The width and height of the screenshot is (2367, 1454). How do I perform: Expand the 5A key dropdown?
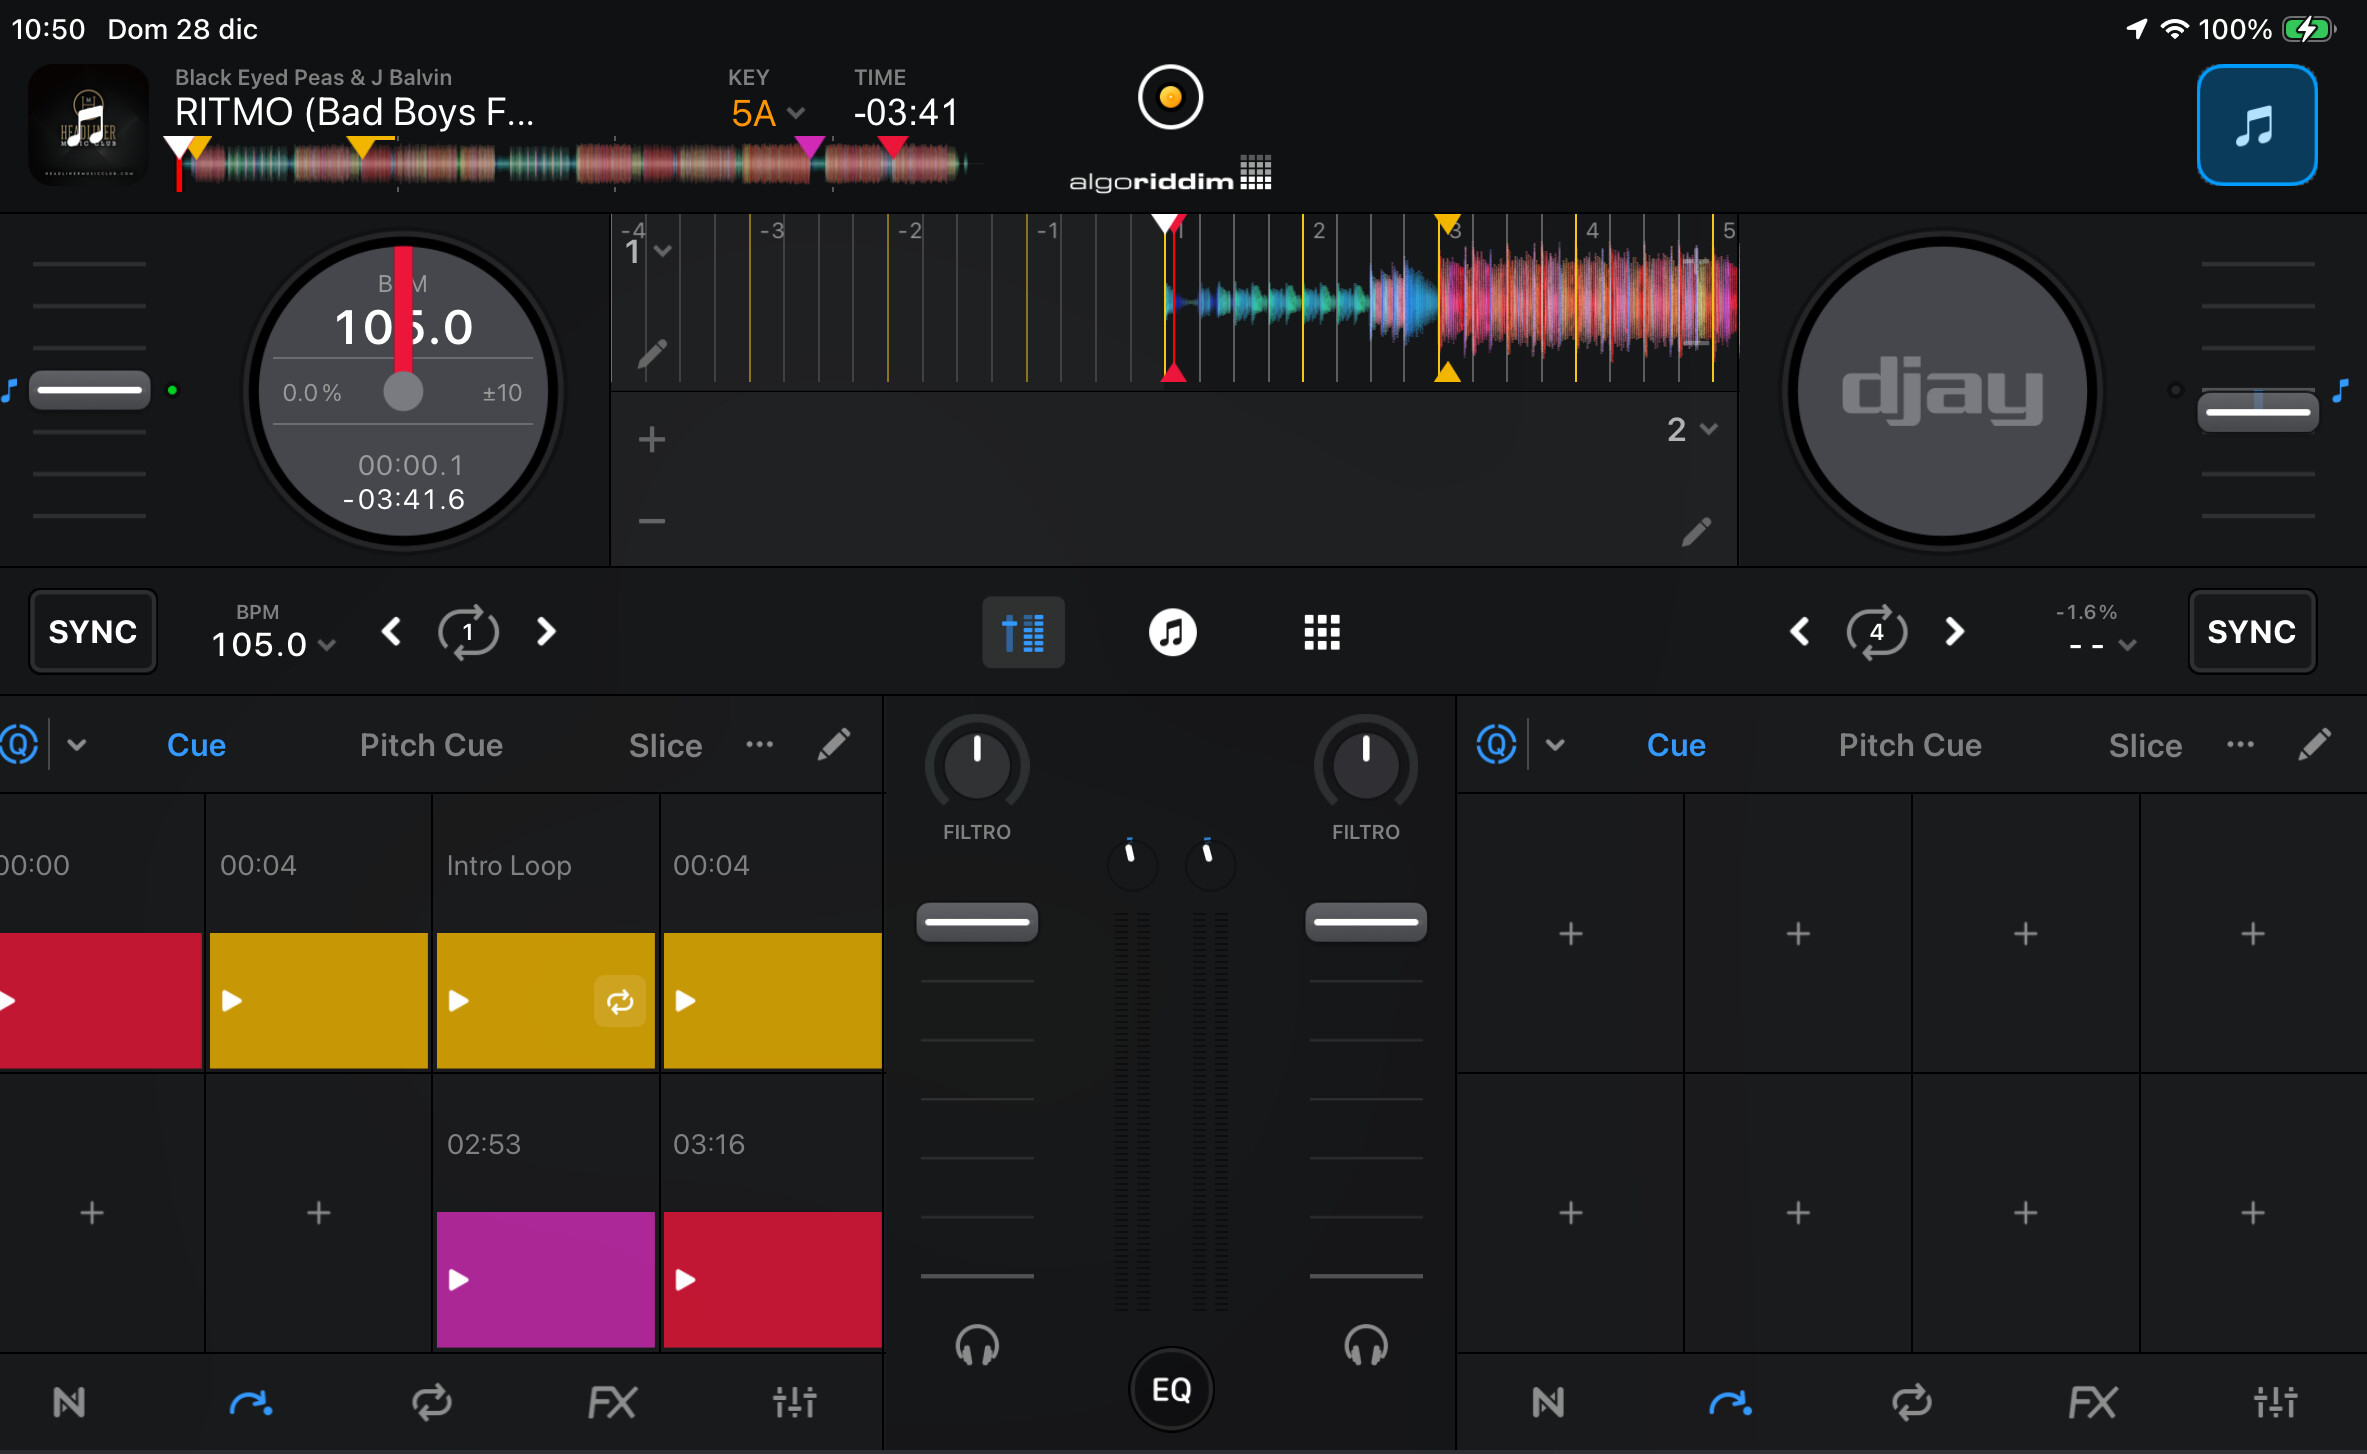click(x=768, y=113)
